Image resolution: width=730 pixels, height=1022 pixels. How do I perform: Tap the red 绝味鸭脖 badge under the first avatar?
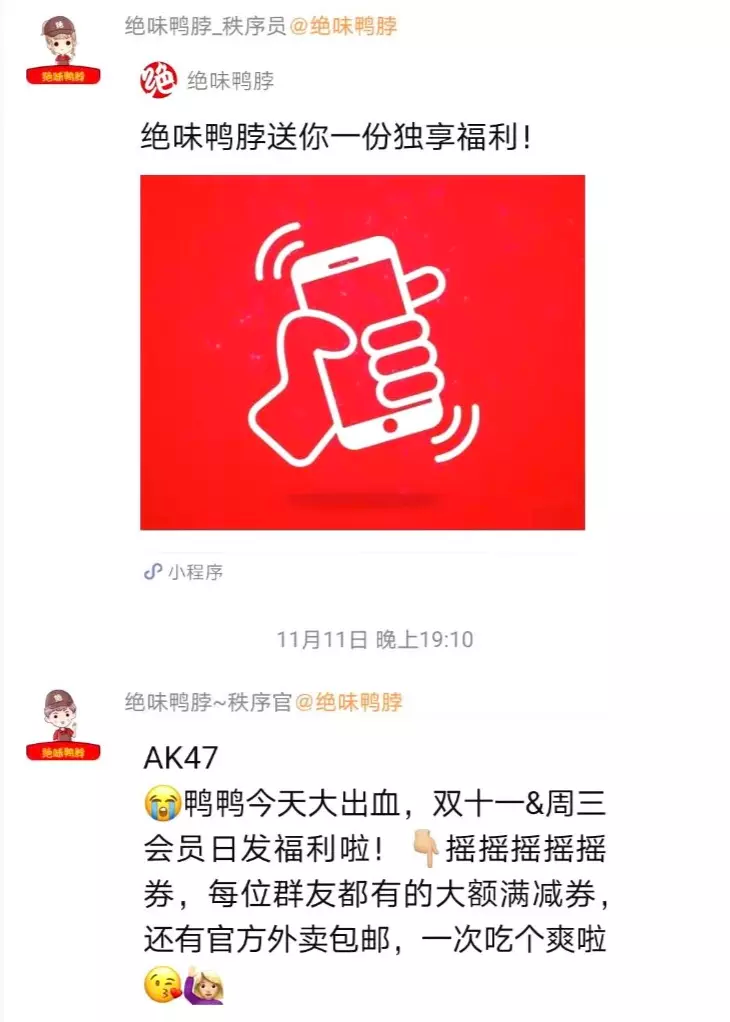point(63,76)
